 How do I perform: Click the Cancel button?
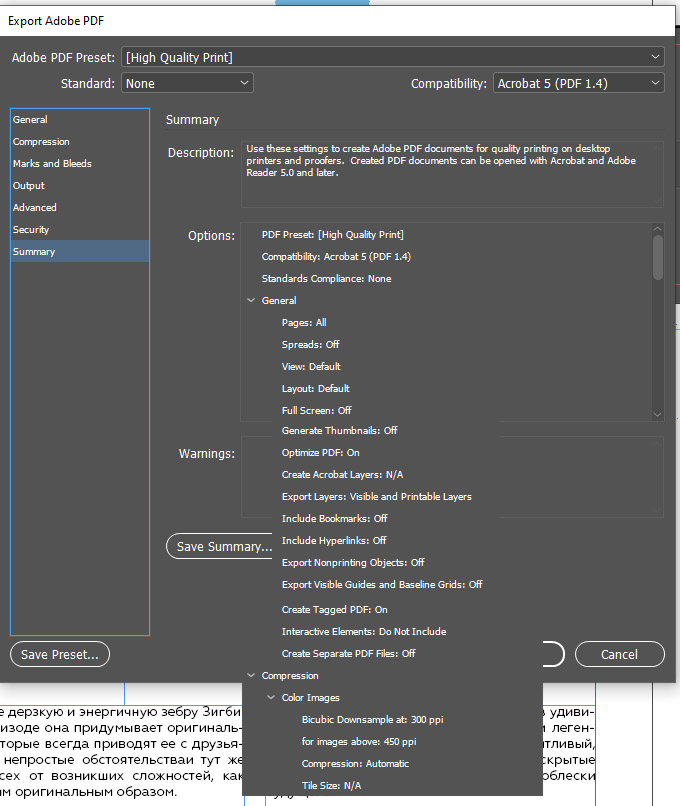click(619, 654)
